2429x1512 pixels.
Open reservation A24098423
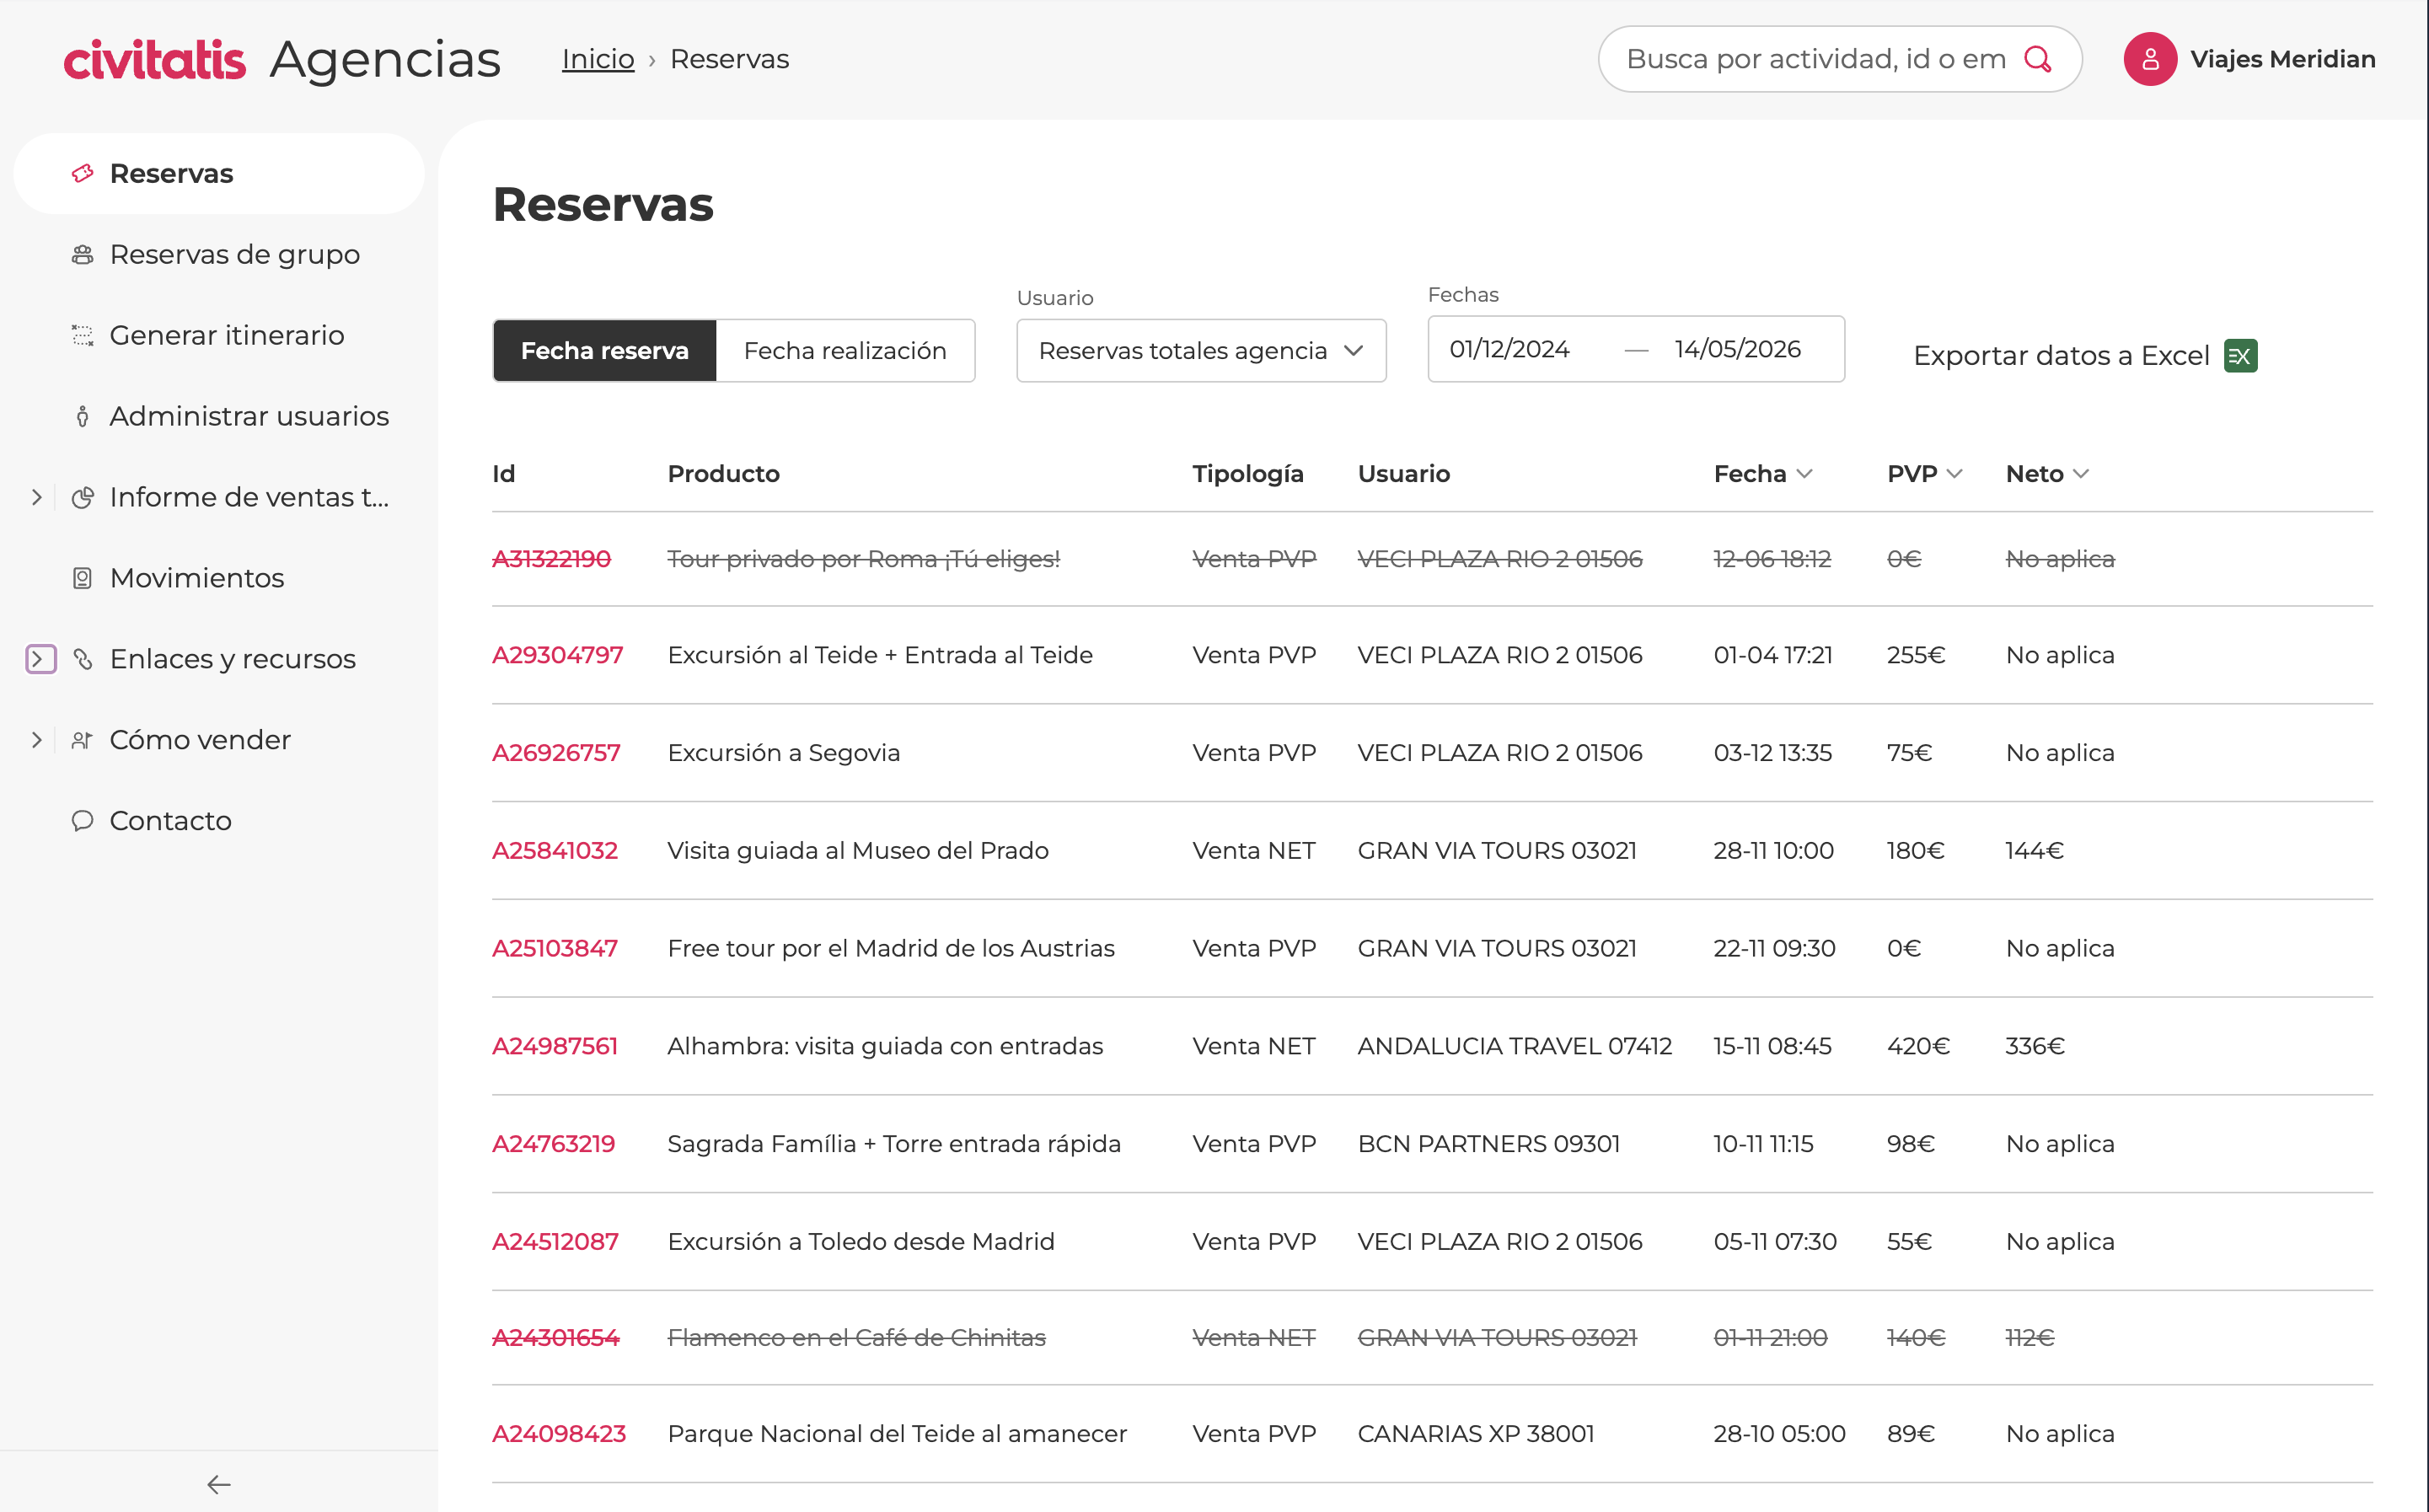(x=559, y=1434)
